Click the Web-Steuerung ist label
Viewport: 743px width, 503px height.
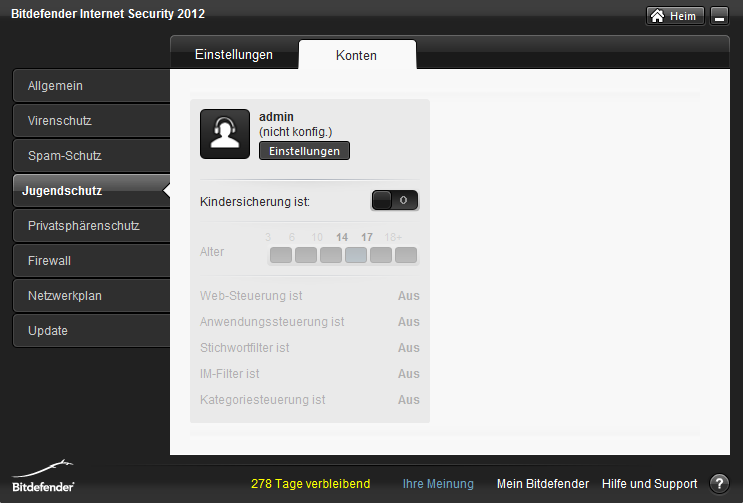click(251, 296)
